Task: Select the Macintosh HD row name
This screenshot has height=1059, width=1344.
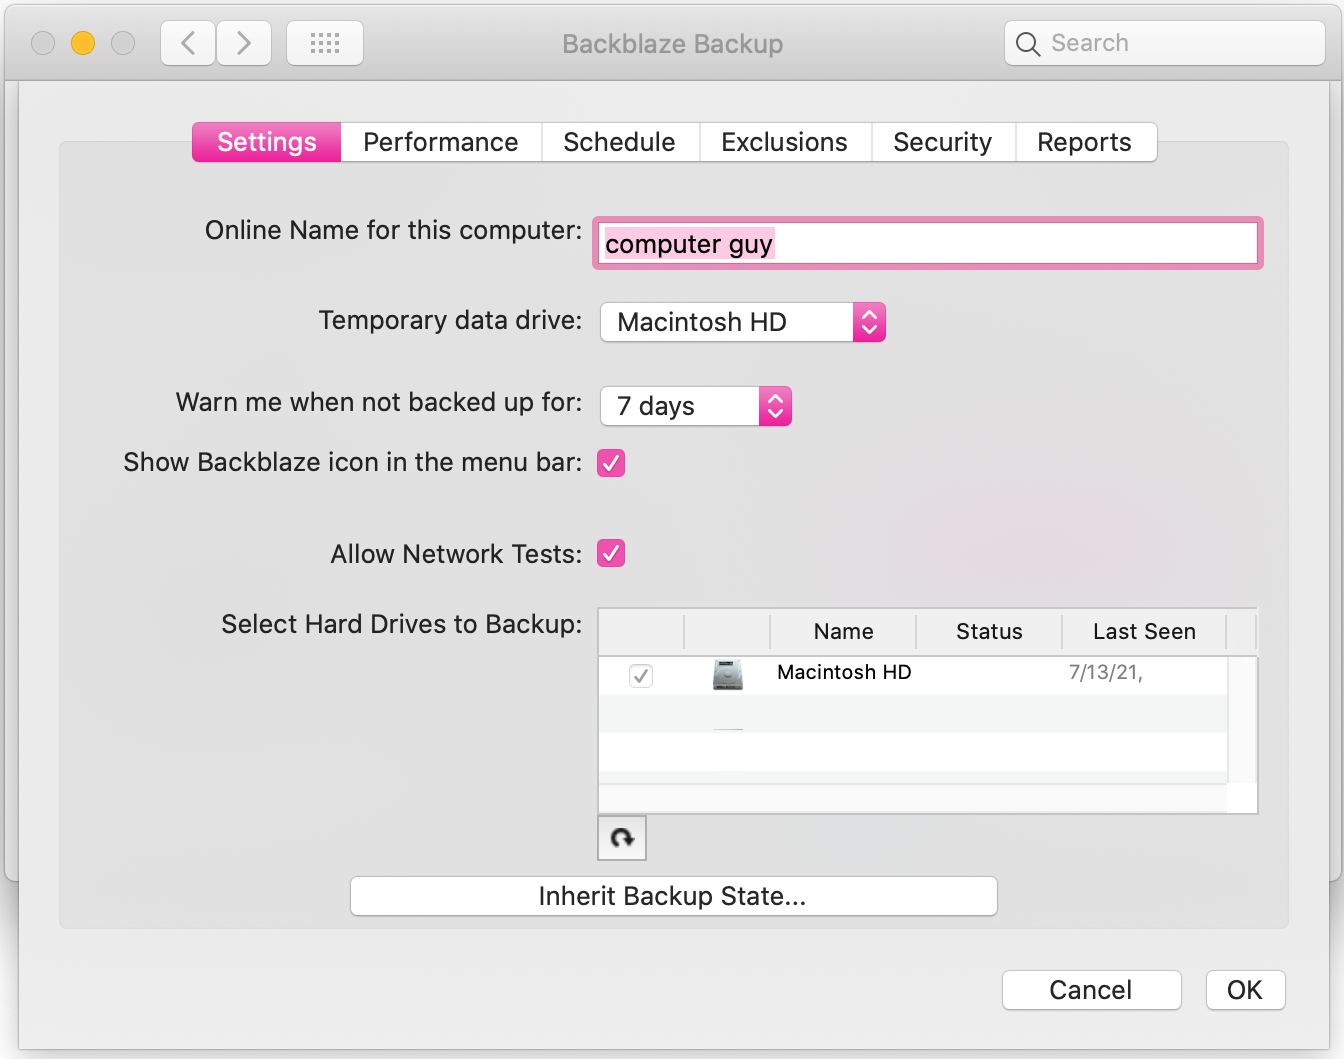Action: 844,672
